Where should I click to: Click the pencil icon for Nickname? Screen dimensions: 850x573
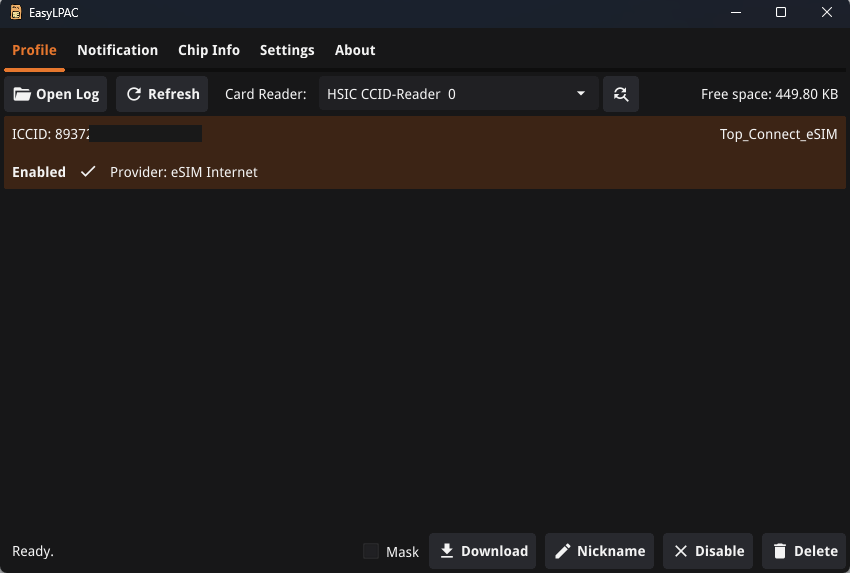coord(563,551)
